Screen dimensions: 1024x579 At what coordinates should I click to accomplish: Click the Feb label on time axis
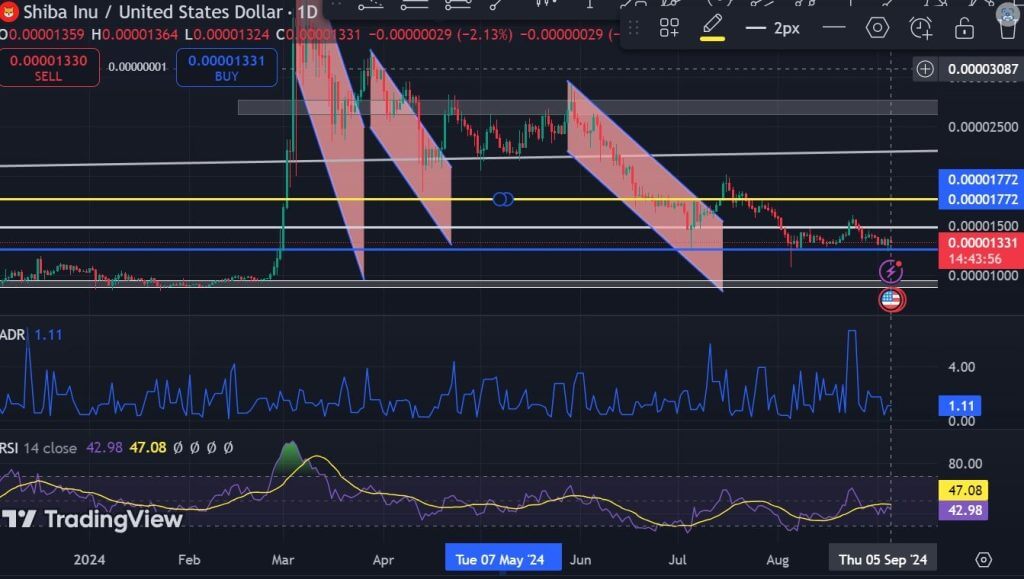189,559
